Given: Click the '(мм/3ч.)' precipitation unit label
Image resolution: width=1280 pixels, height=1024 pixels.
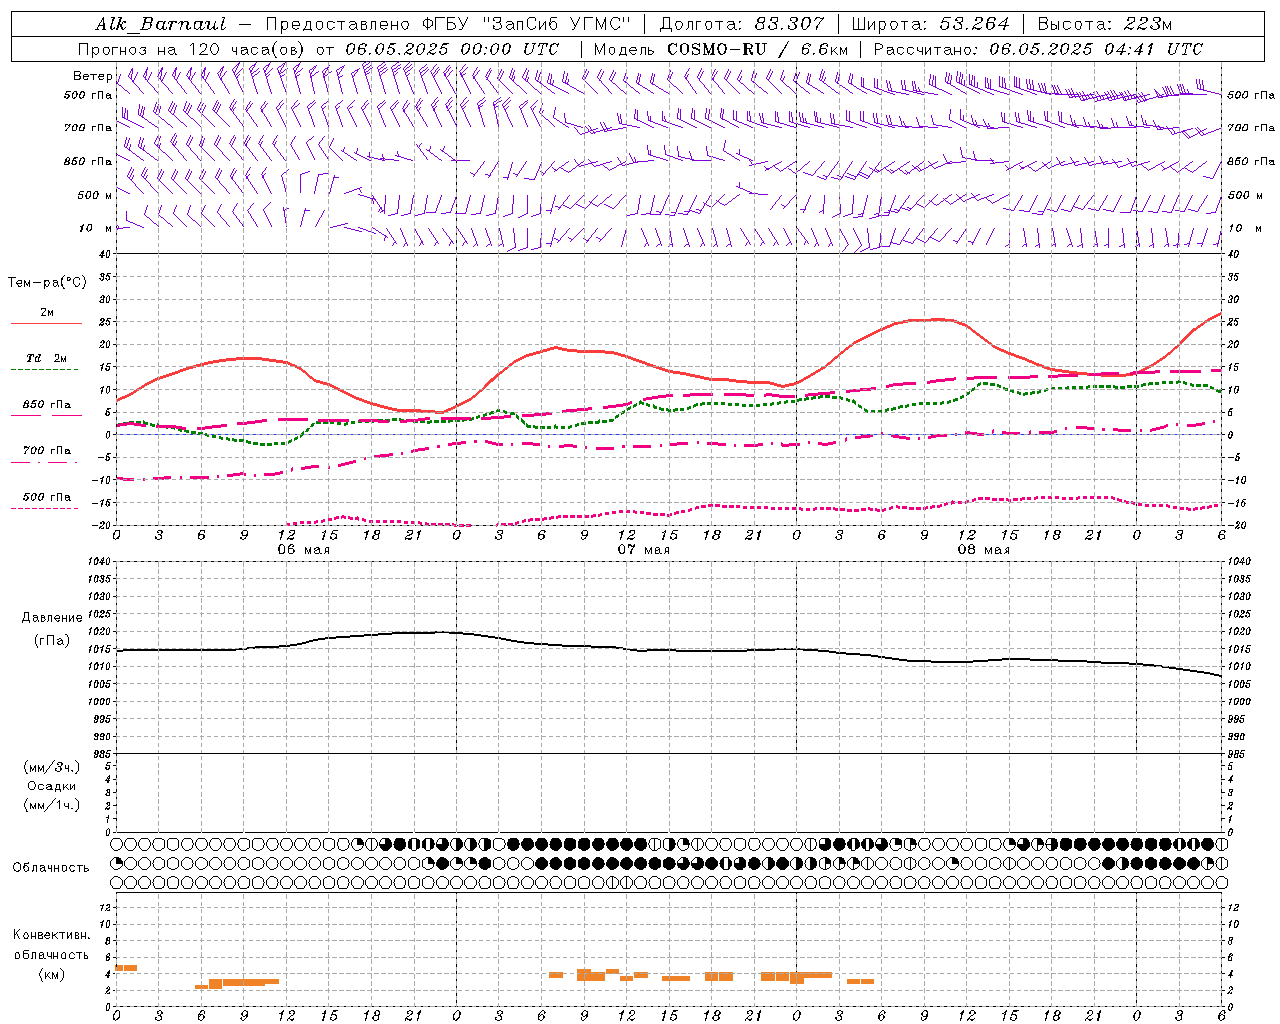Looking at the screenshot, I should 52,767.
